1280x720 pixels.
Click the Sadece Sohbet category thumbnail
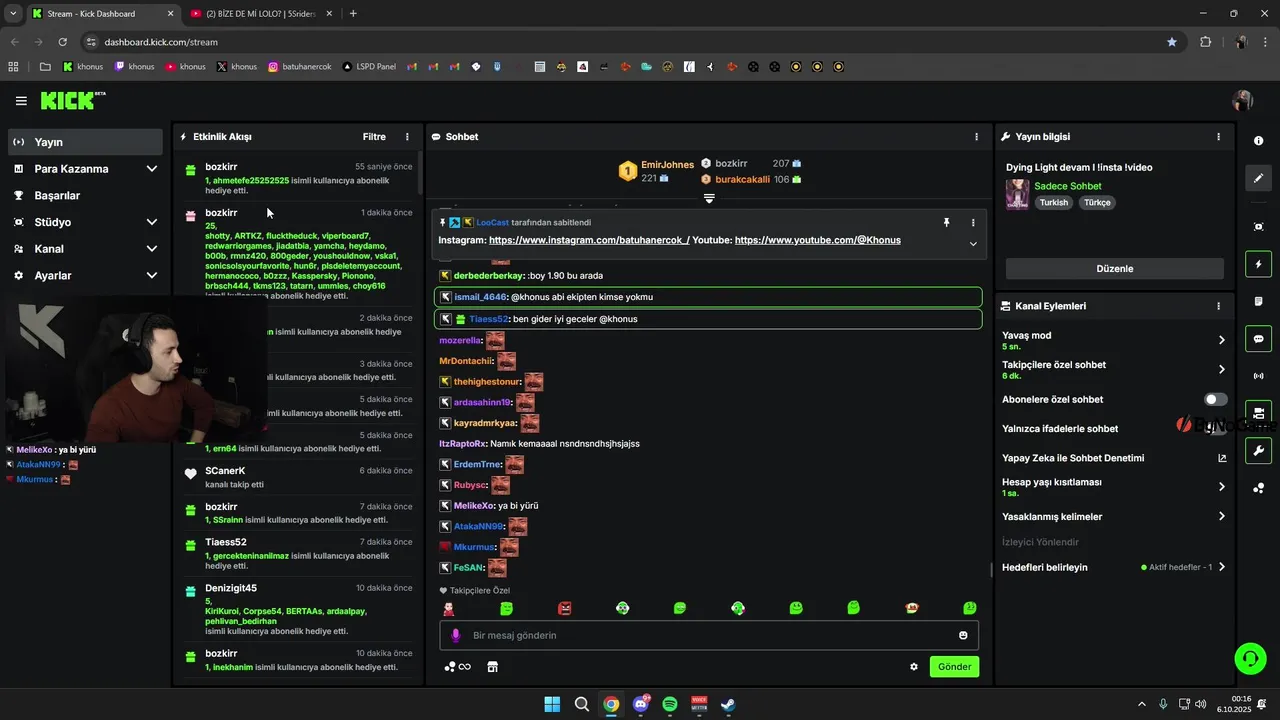click(x=1017, y=194)
